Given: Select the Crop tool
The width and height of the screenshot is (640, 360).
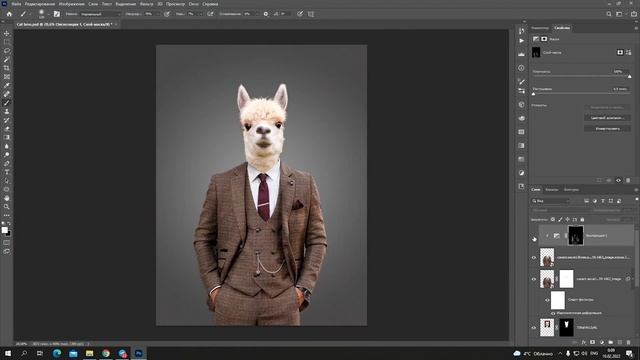Looking at the screenshot, I should point(7,68).
